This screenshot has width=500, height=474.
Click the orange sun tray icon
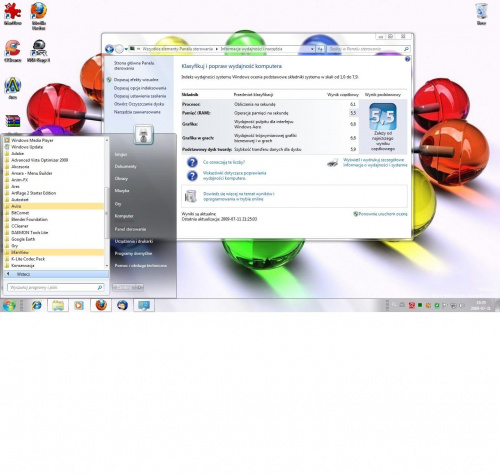tap(428, 305)
